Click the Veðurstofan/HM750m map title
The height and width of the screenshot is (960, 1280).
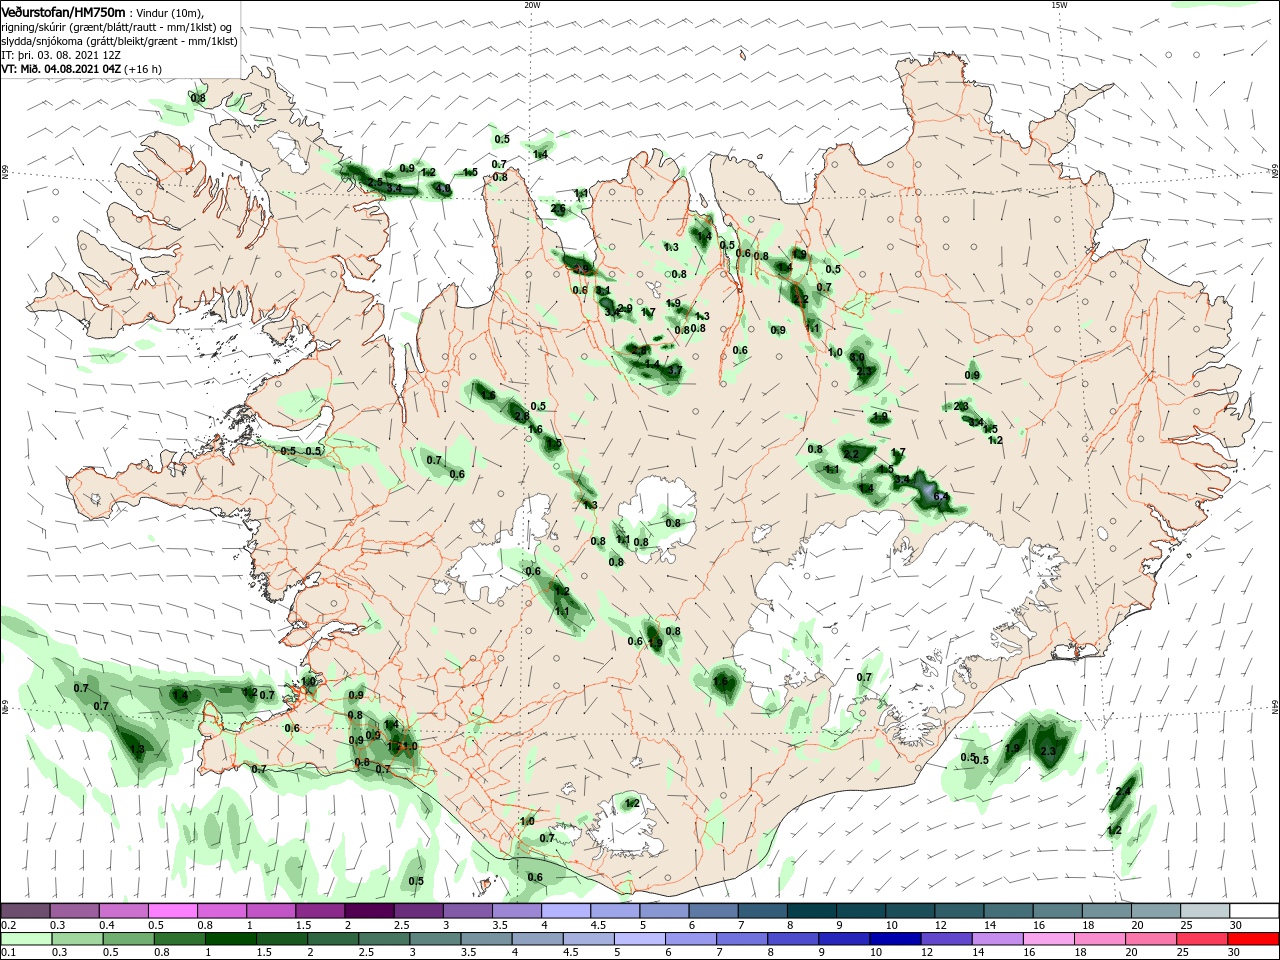(63, 11)
